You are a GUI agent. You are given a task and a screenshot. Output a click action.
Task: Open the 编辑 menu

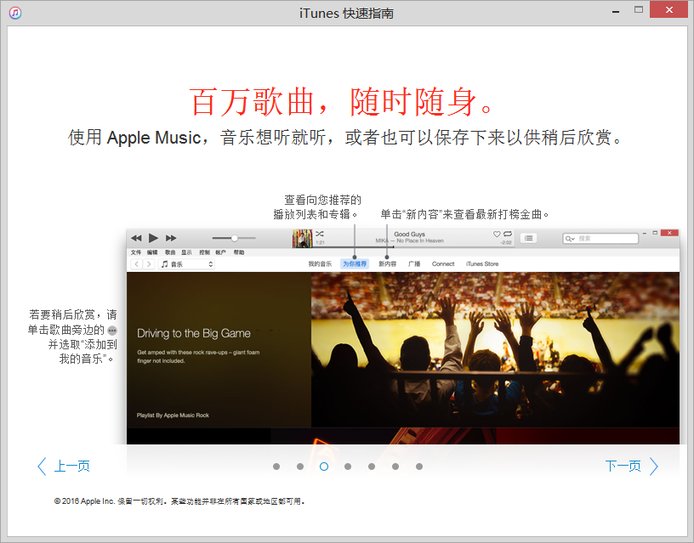152,252
